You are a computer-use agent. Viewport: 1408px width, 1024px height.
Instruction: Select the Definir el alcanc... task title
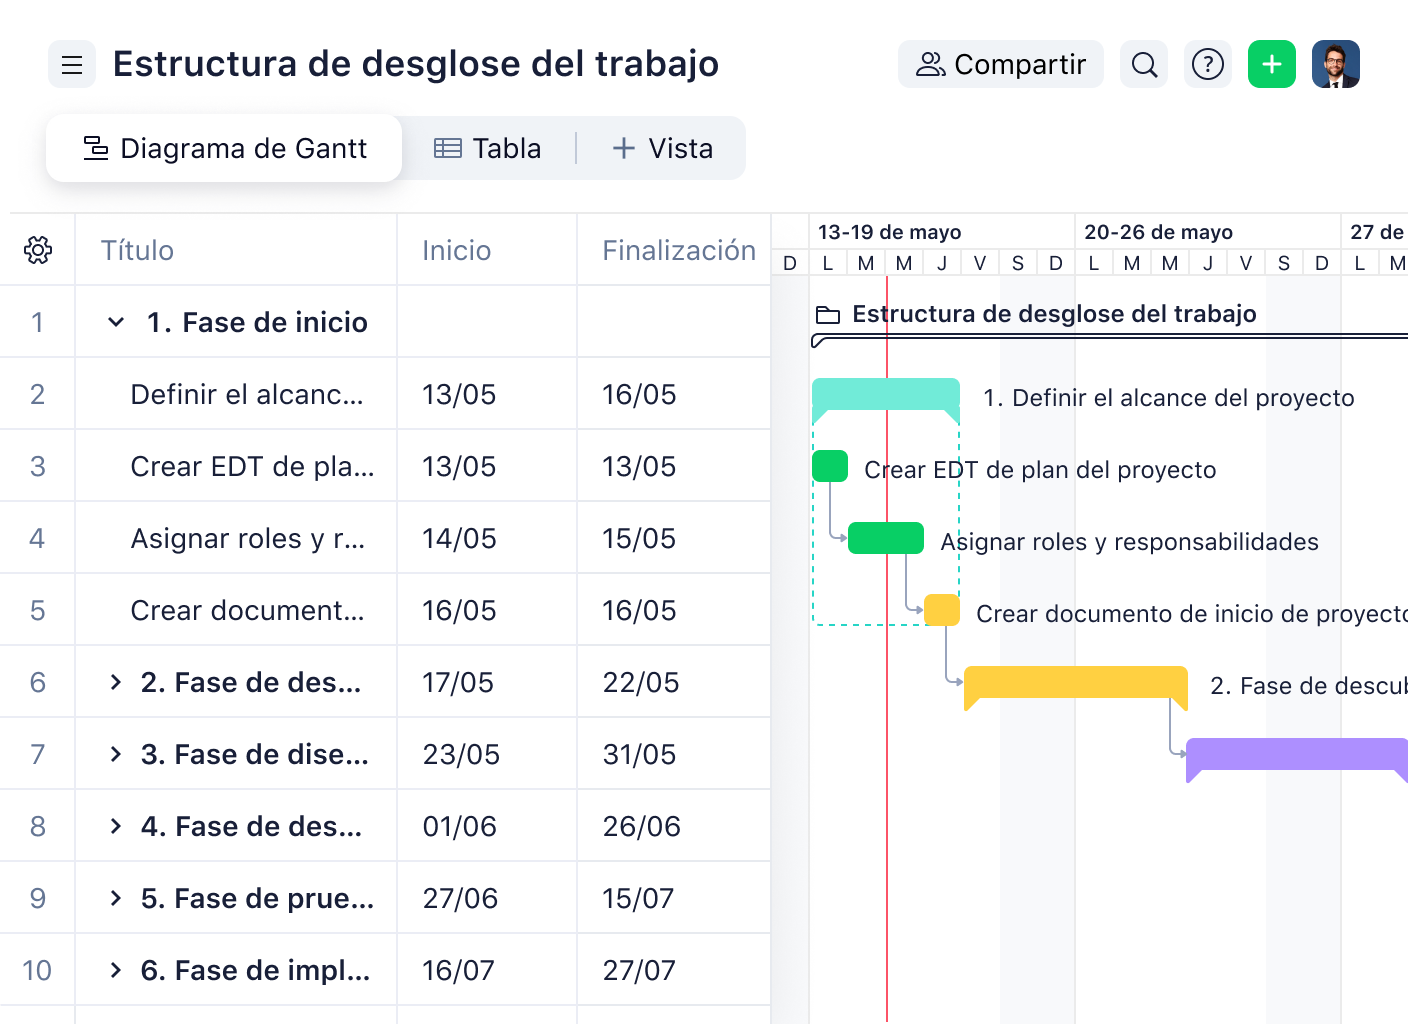(x=247, y=394)
